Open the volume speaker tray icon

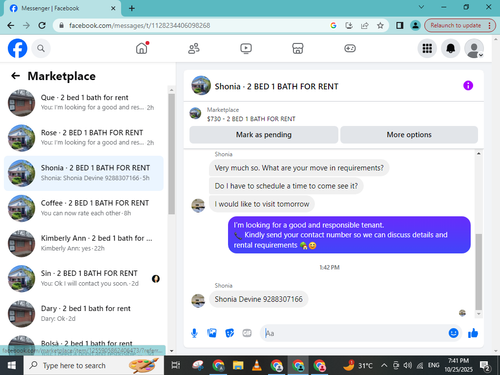[407, 366]
